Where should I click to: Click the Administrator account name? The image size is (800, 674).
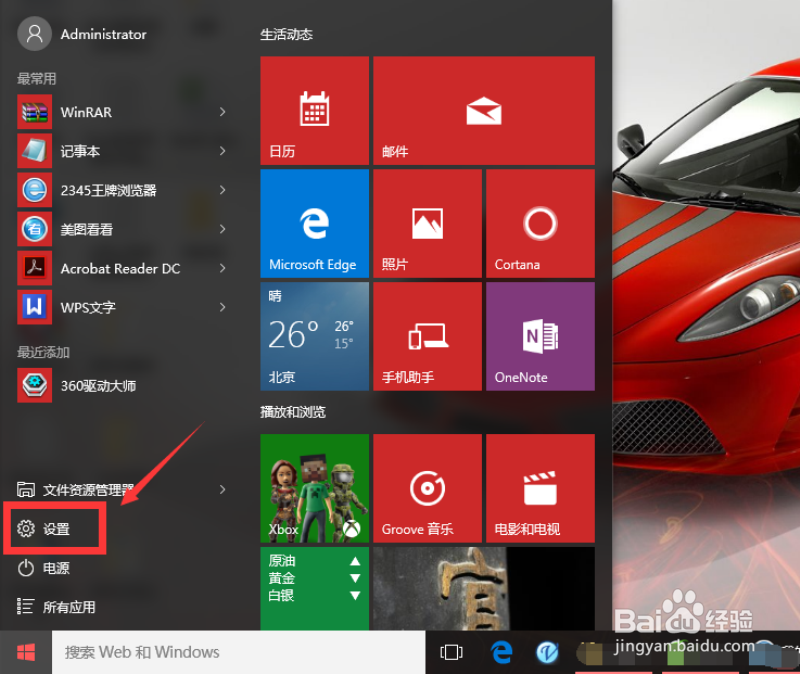coord(104,34)
